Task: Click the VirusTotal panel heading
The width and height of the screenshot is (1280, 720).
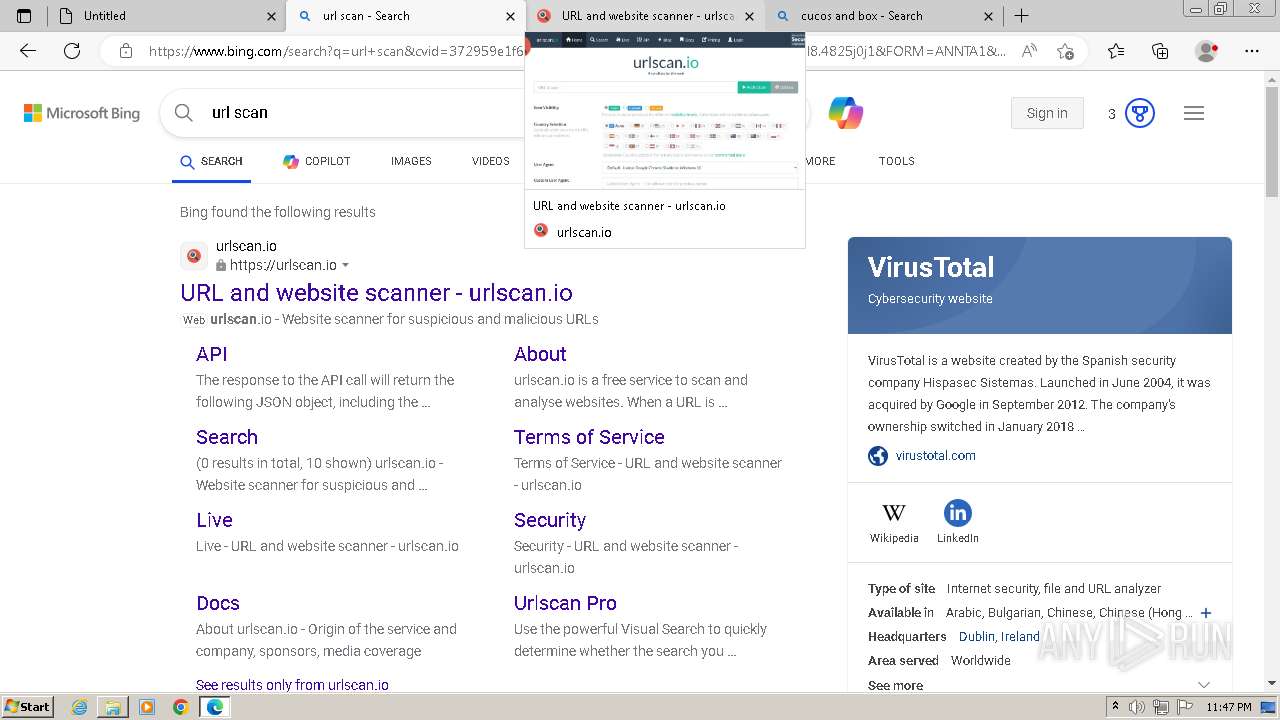Action: (931, 268)
